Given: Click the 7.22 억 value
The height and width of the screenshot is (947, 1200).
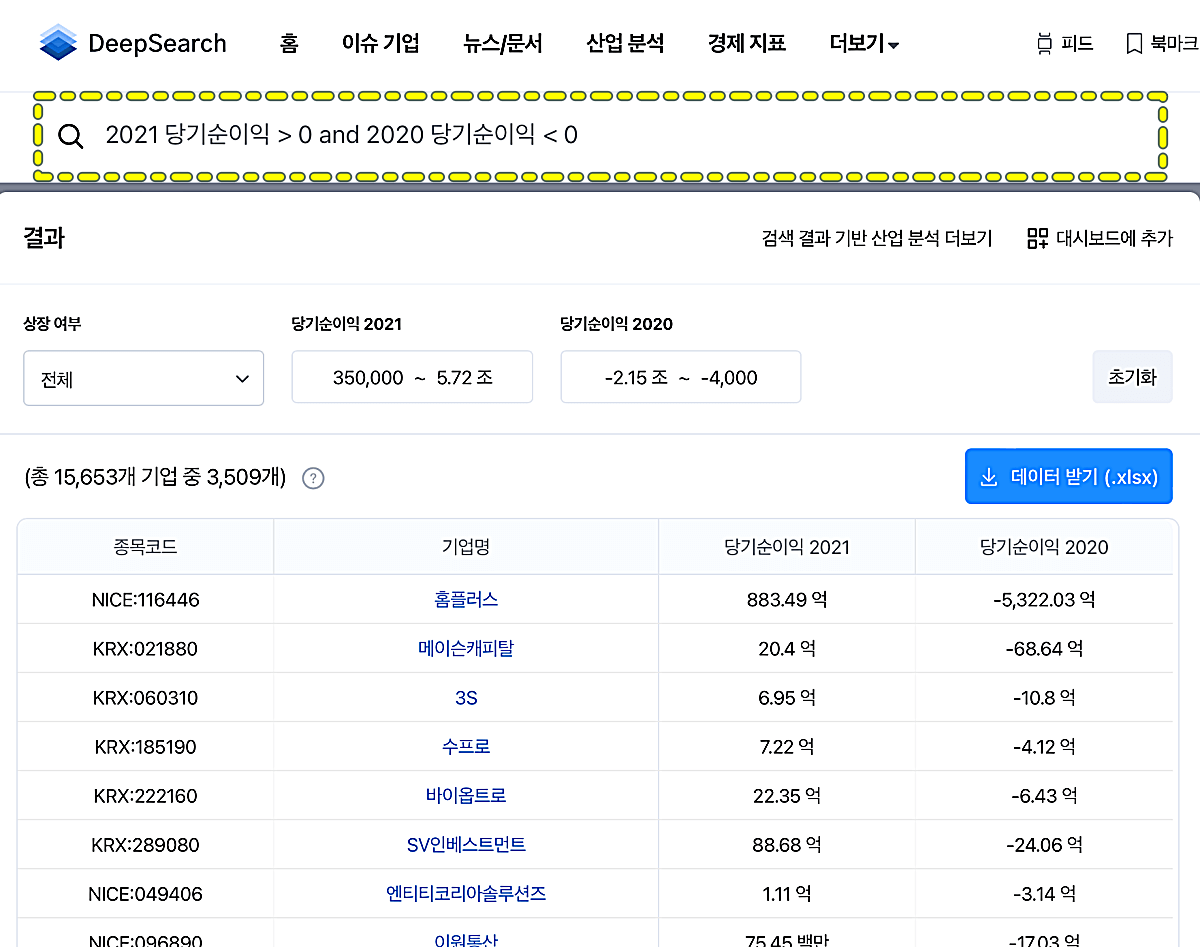Looking at the screenshot, I should [787, 747].
